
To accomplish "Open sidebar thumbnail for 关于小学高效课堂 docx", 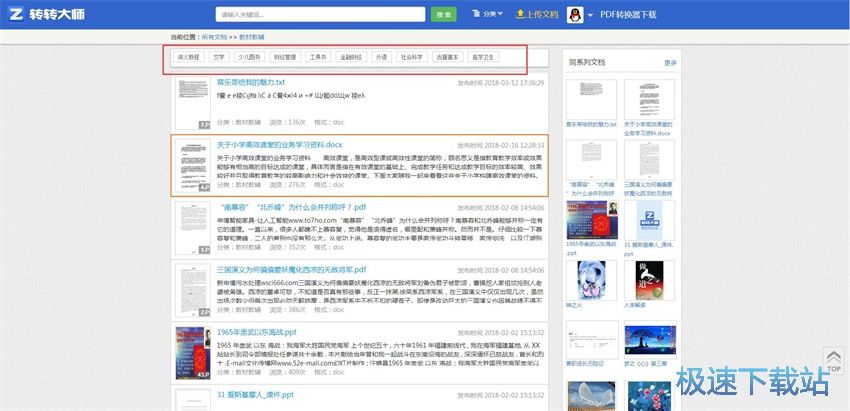I will [649, 99].
